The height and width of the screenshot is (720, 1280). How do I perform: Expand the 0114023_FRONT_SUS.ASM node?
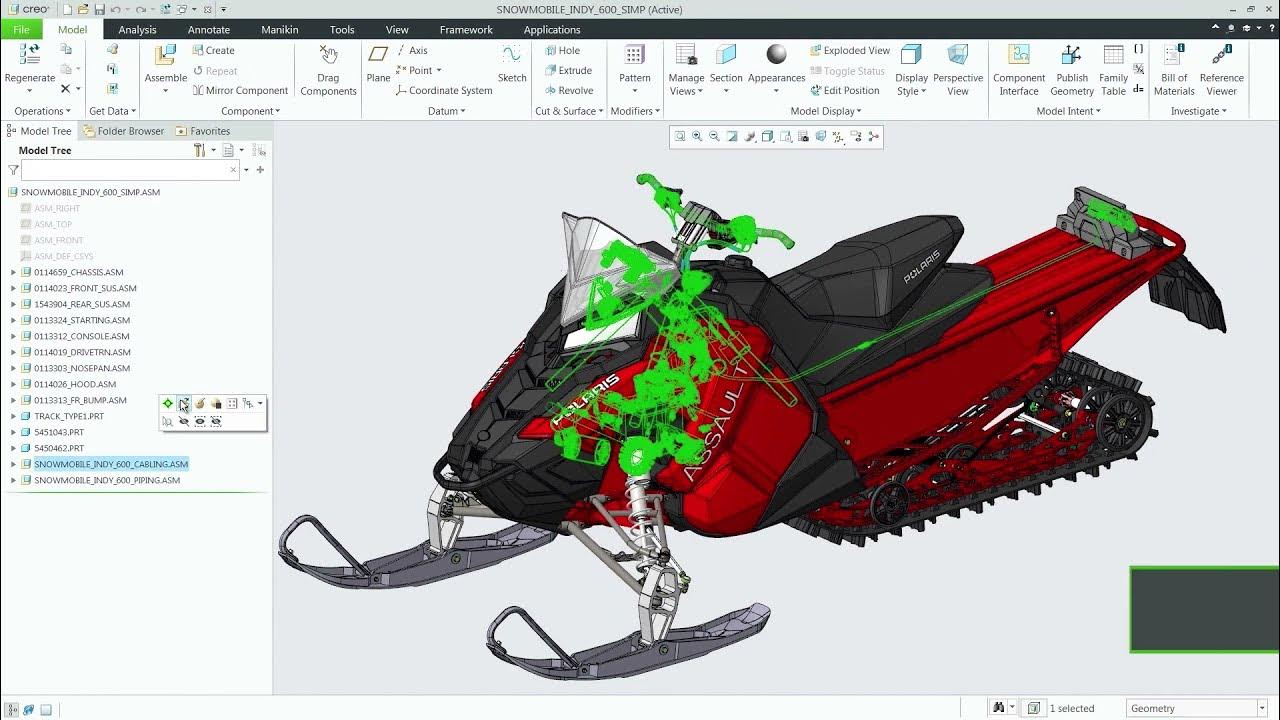(13, 288)
